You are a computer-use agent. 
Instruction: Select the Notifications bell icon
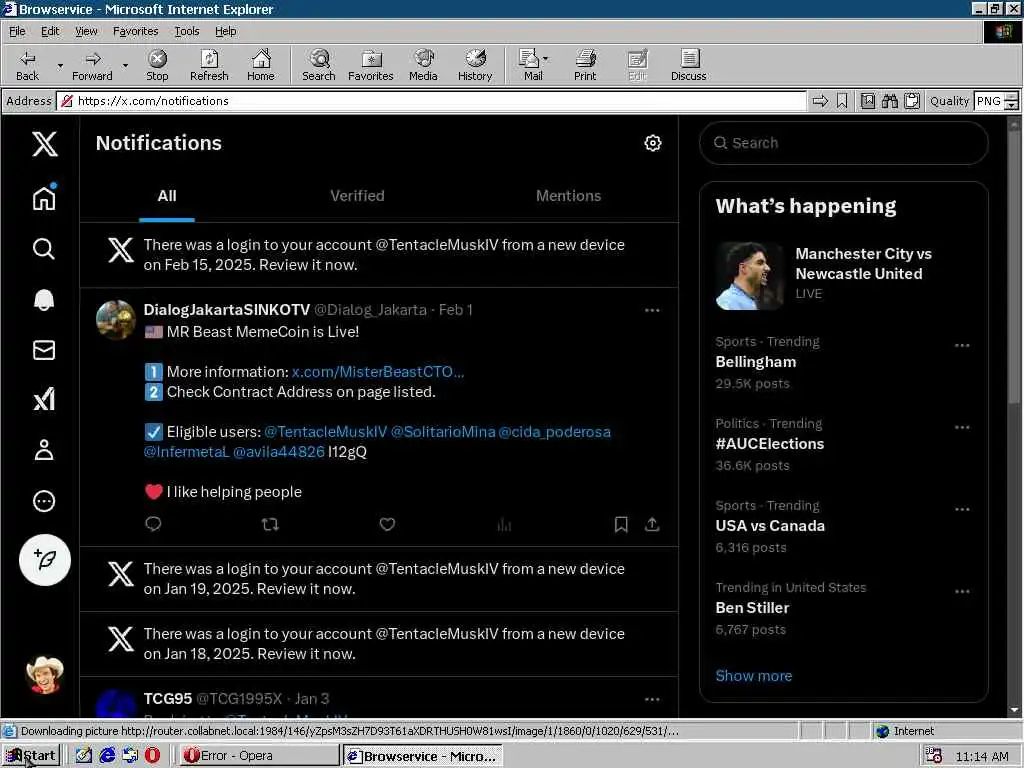point(44,299)
